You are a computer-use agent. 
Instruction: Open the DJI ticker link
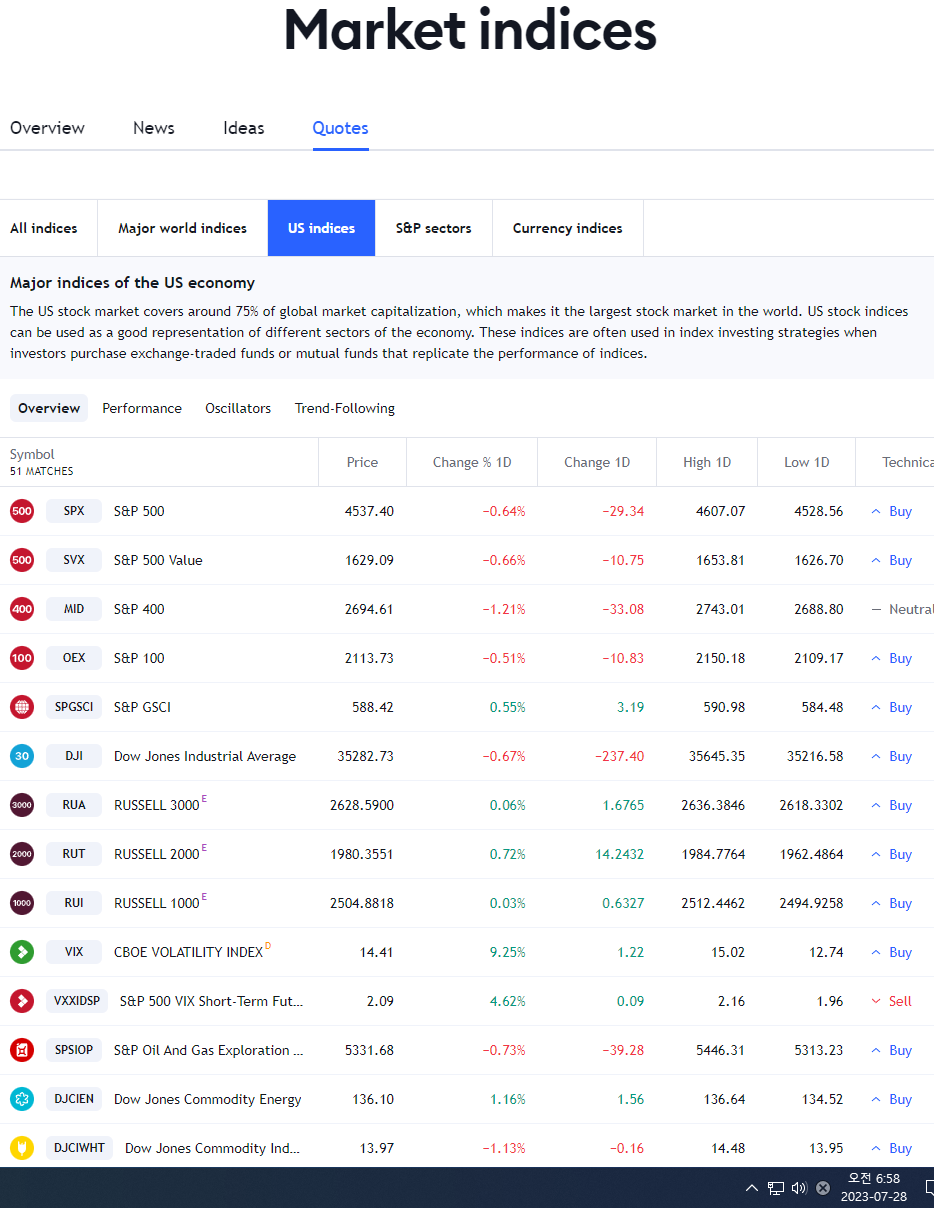click(x=74, y=756)
